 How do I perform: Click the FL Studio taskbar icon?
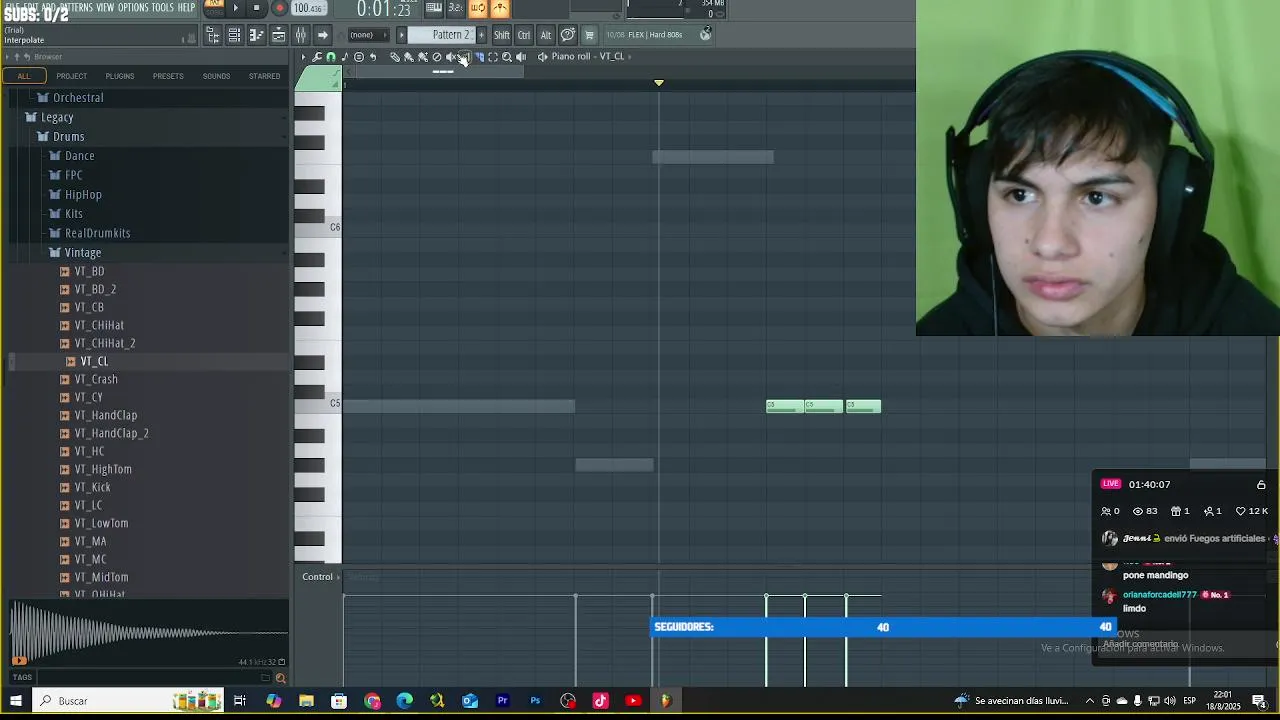(x=665, y=701)
